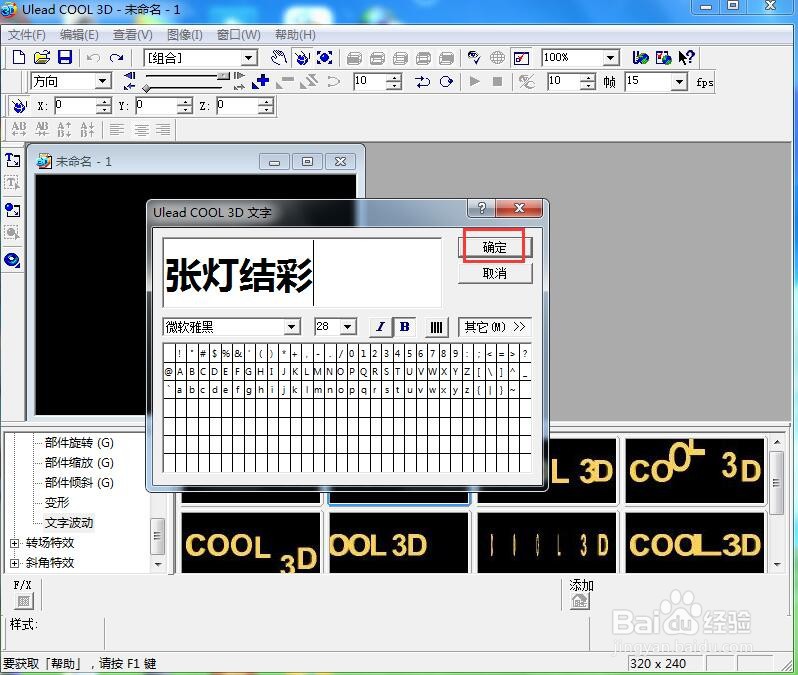Image resolution: width=798 pixels, height=675 pixels.
Task: Confirm text with 确定 button
Action: click(495, 247)
